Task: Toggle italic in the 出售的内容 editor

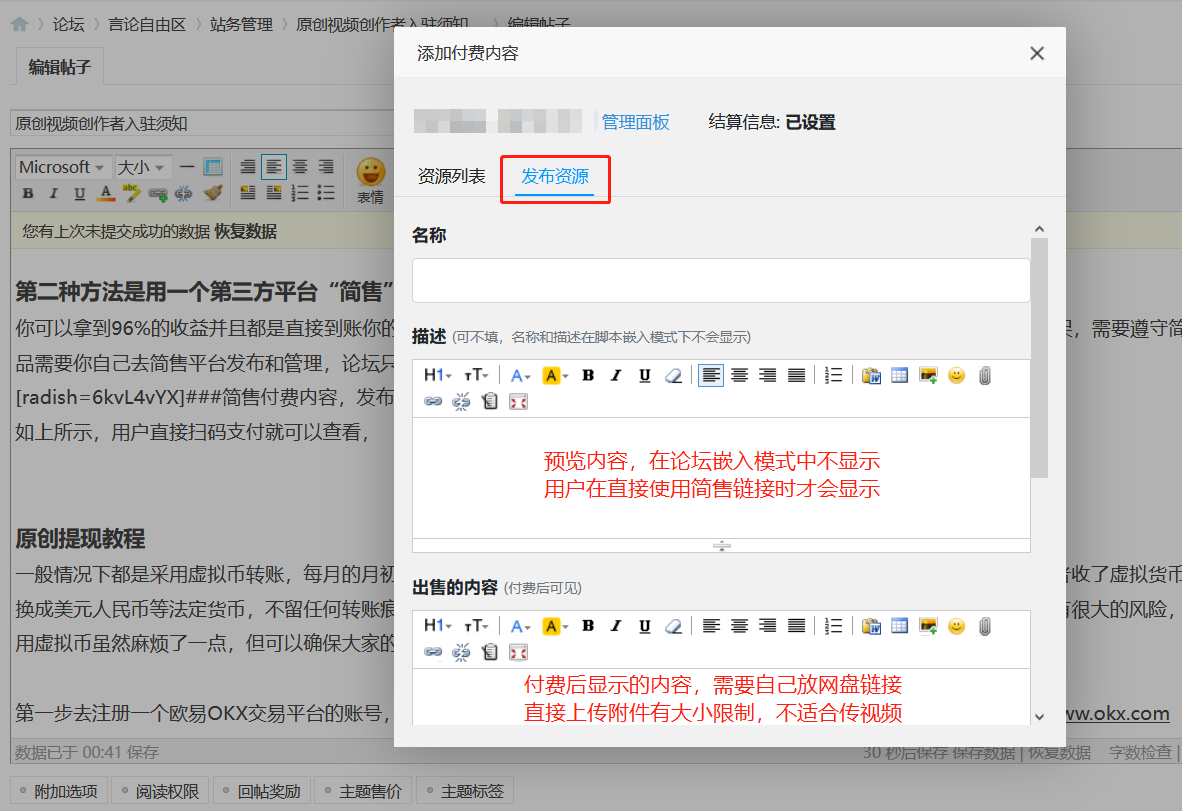Action: click(x=615, y=626)
